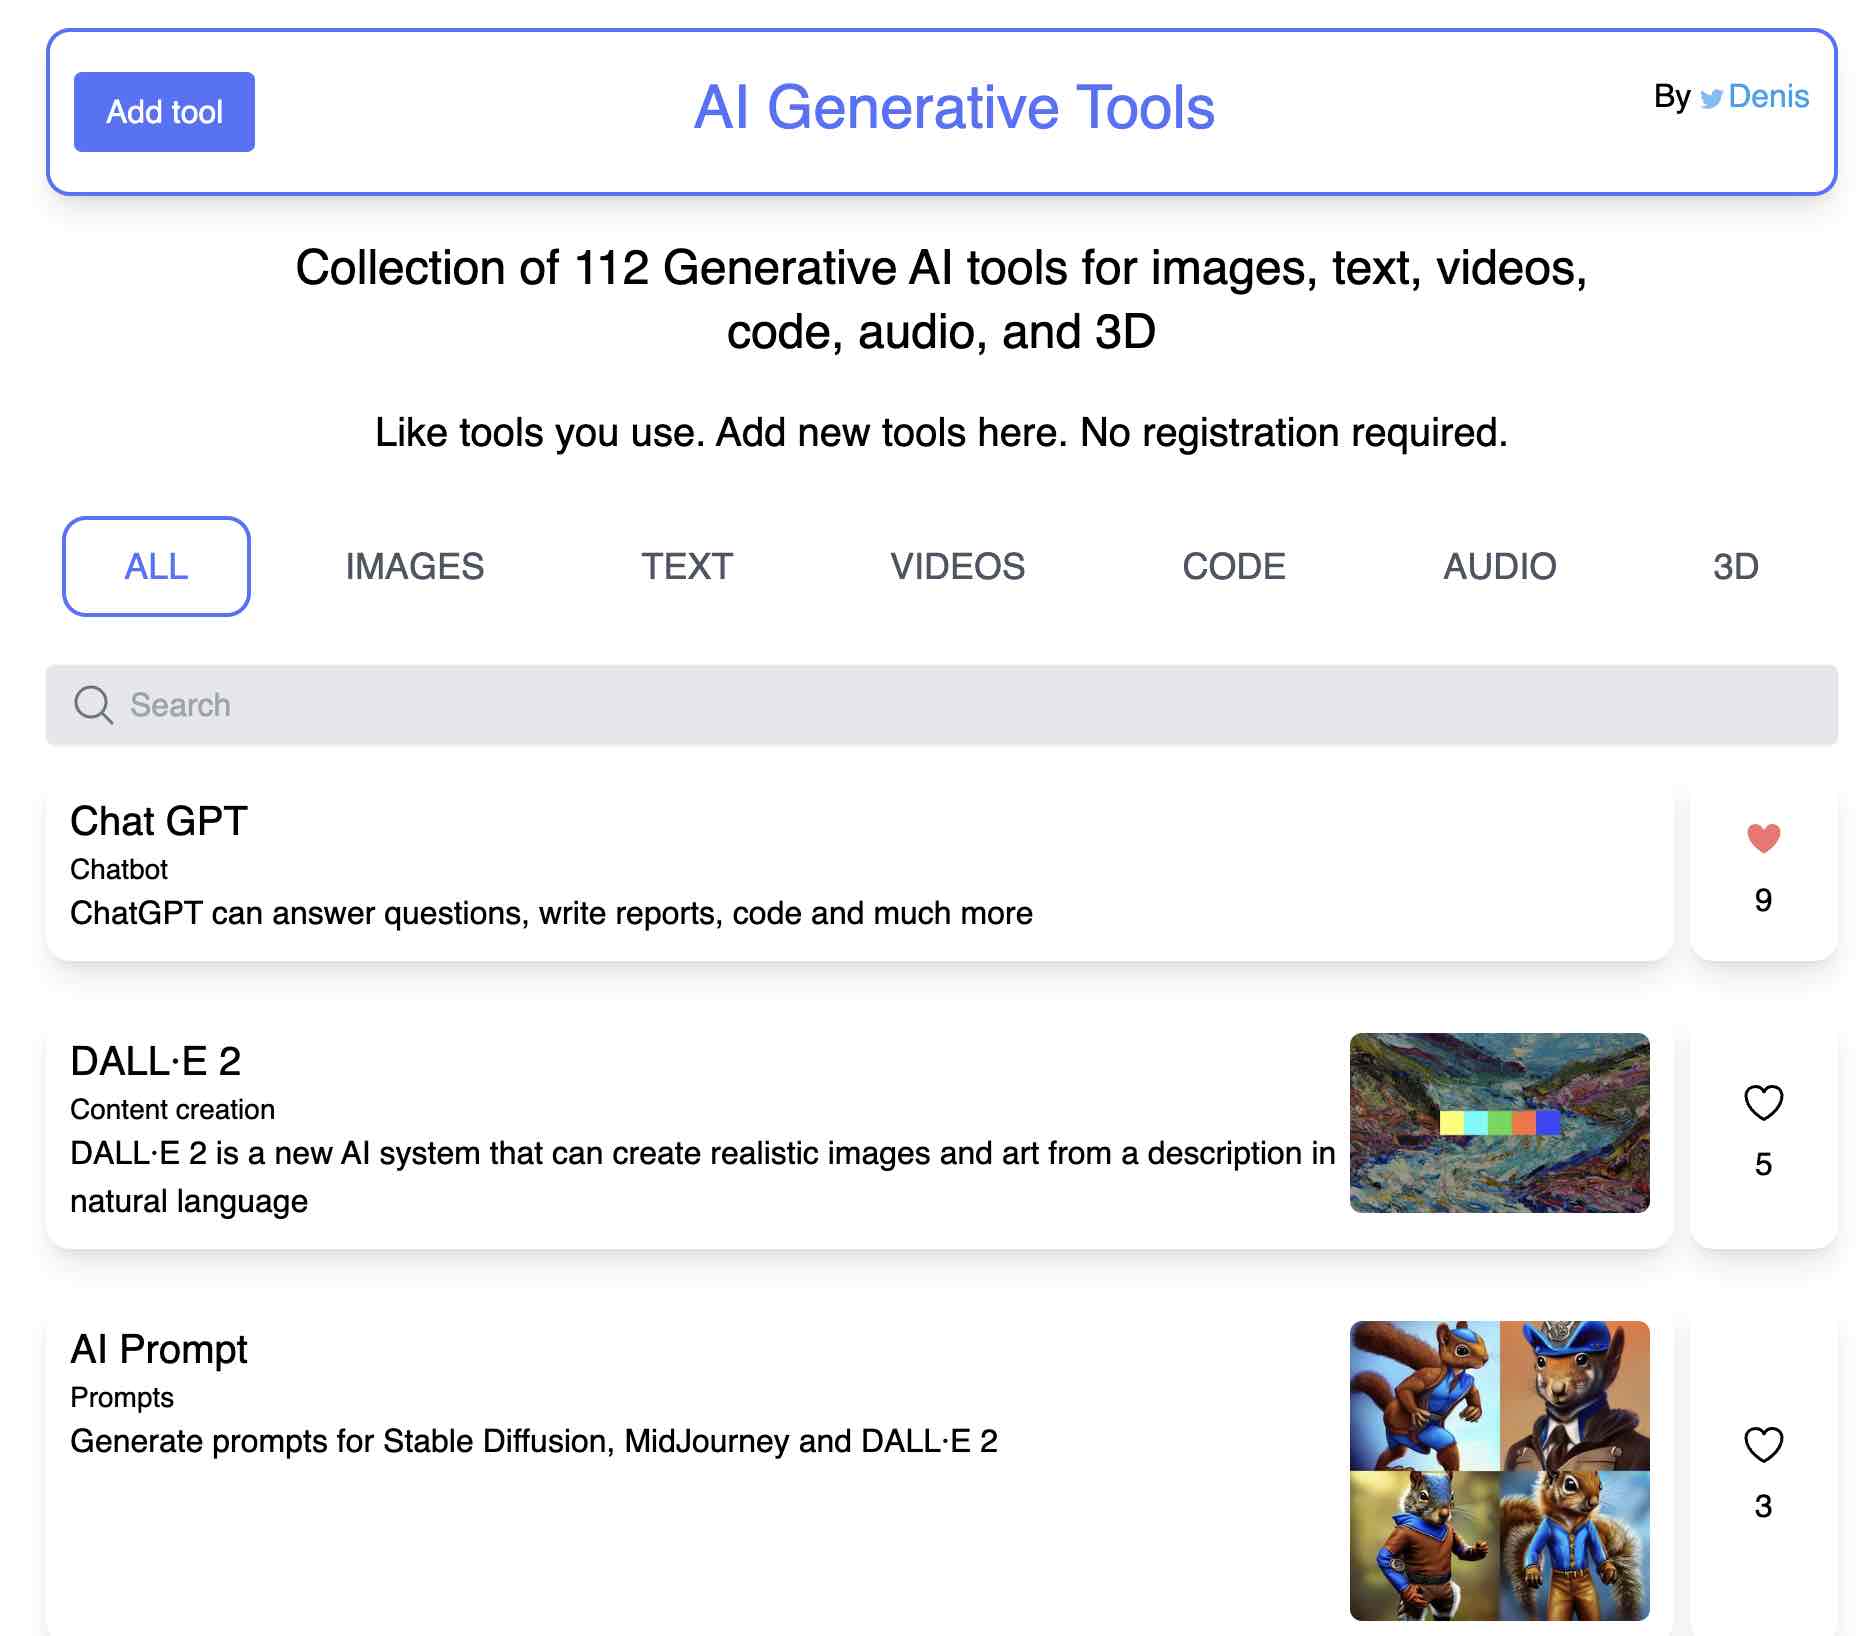The width and height of the screenshot is (1874, 1636).
Task: Focus the Search input field
Action: coord(941,705)
